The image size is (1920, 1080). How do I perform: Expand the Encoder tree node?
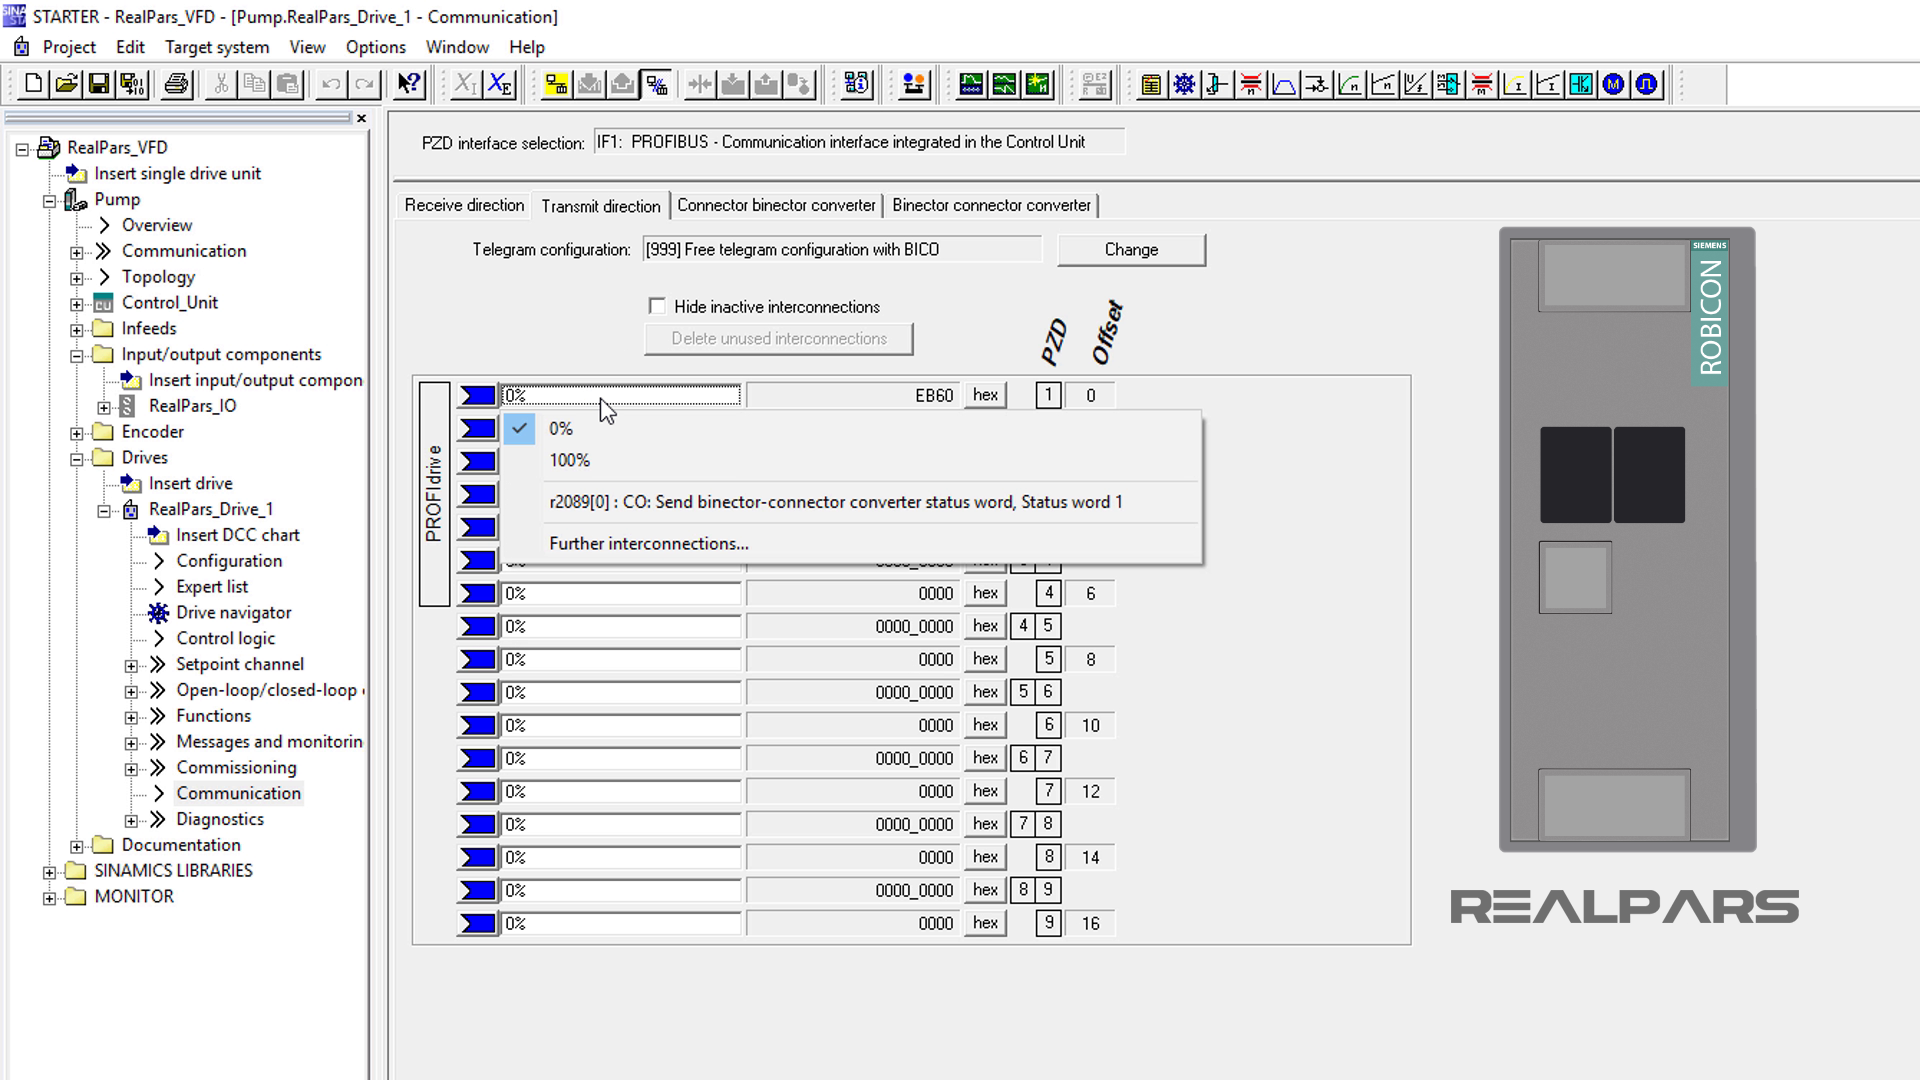[x=77, y=432]
